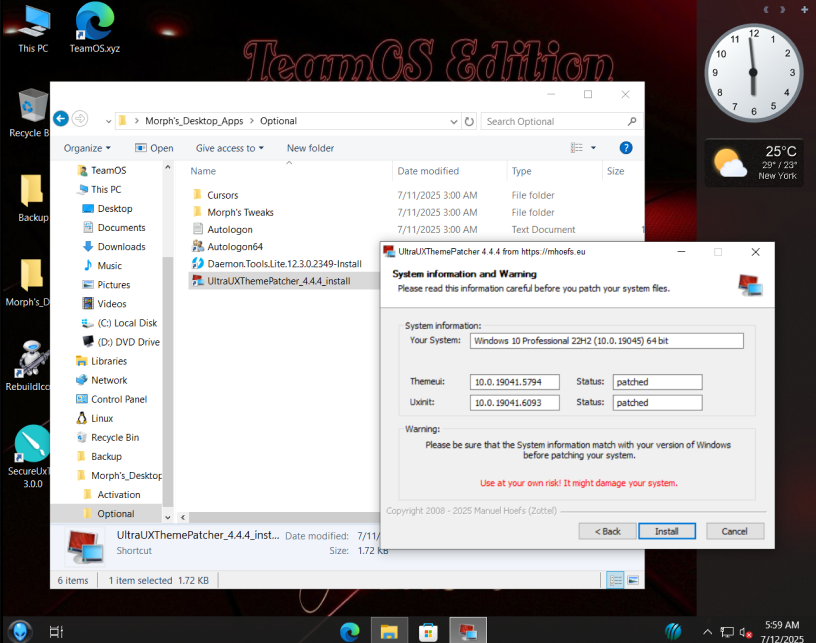Screen dimensions: 816x643
Task: Open This PC desktop icon
Action: coord(33,29)
